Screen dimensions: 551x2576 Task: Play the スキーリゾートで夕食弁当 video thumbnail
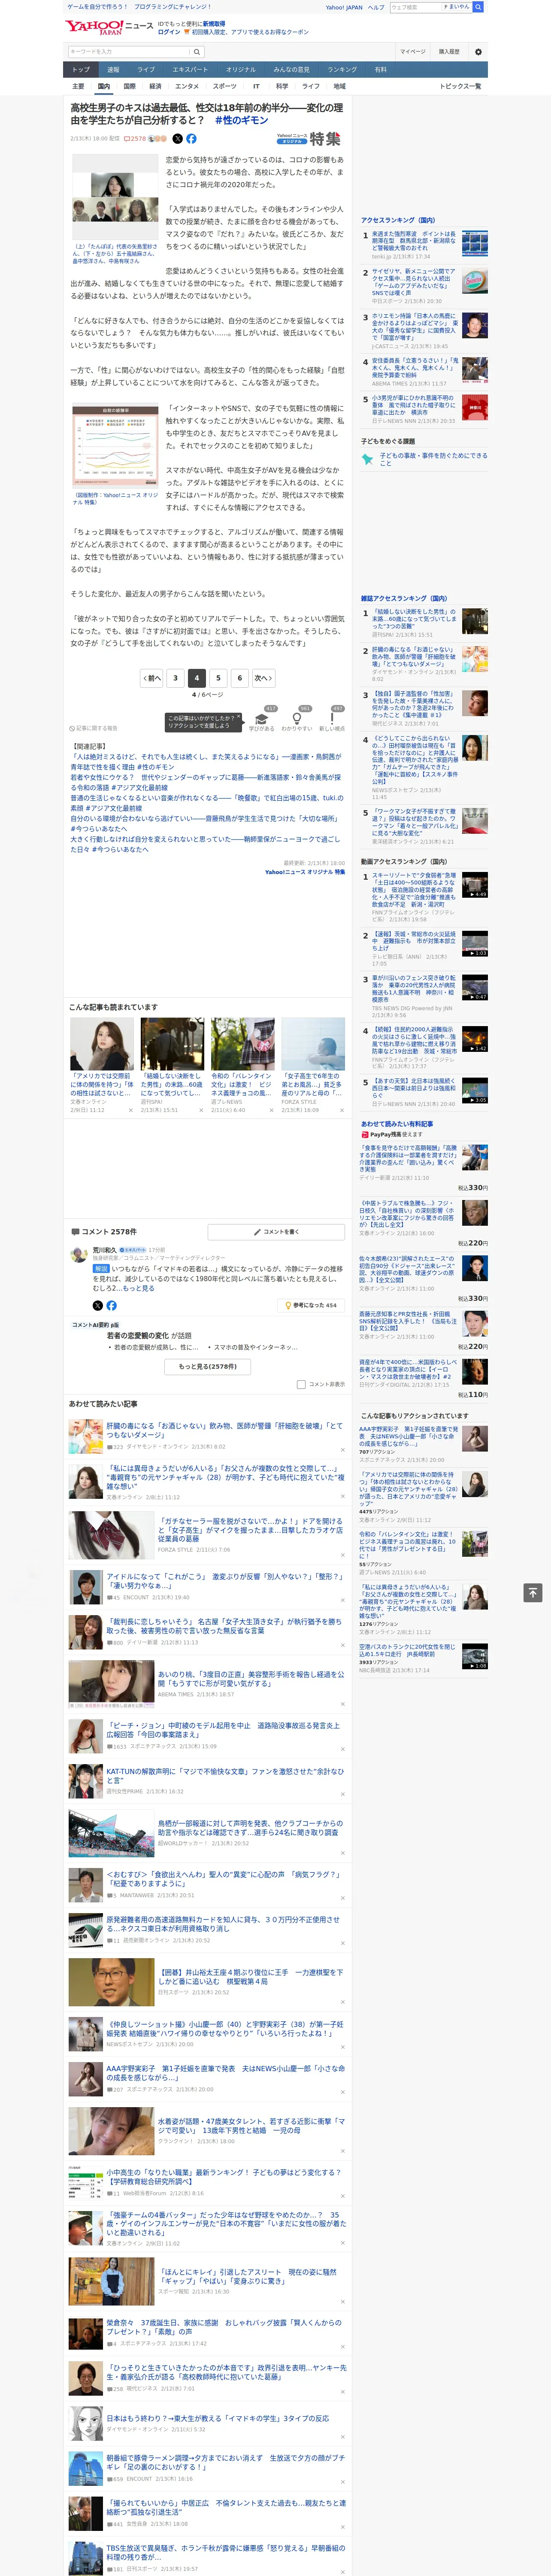(475, 885)
